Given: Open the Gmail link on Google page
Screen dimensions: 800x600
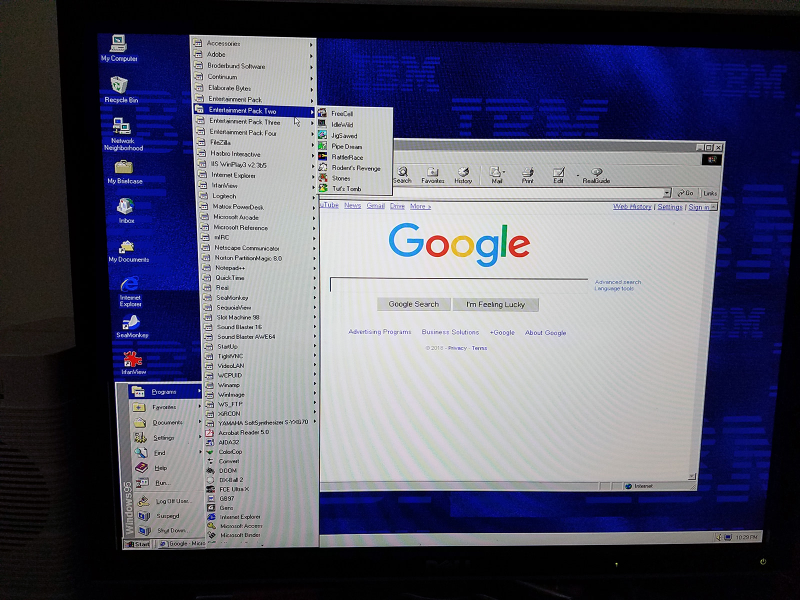Looking at the screenshot, I should pyautogui.click(x=376, y=206).
